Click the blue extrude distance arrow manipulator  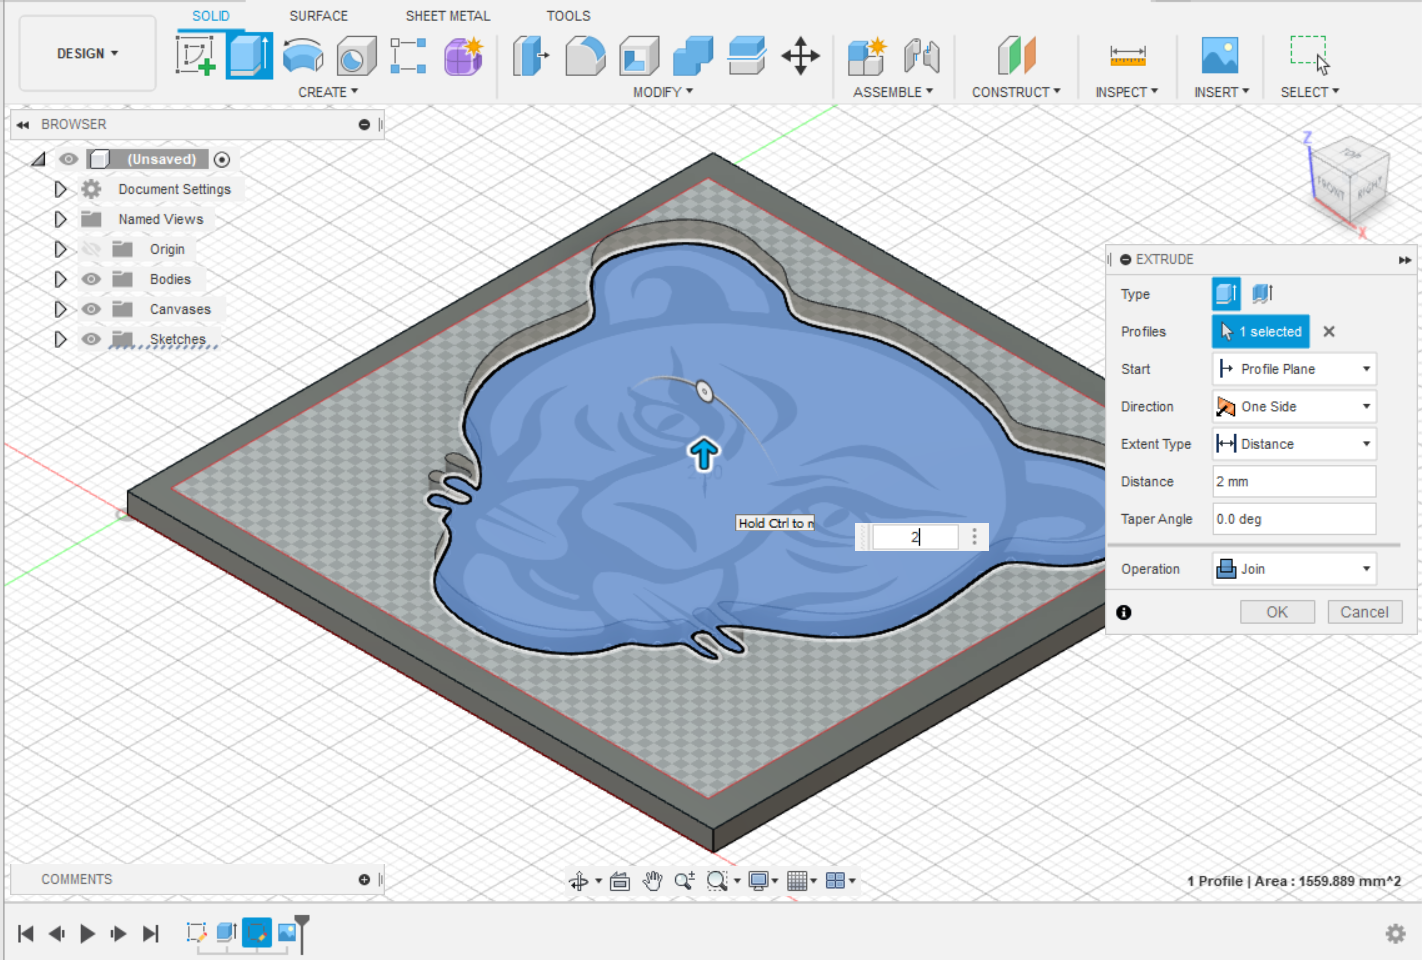coord(704,454)
